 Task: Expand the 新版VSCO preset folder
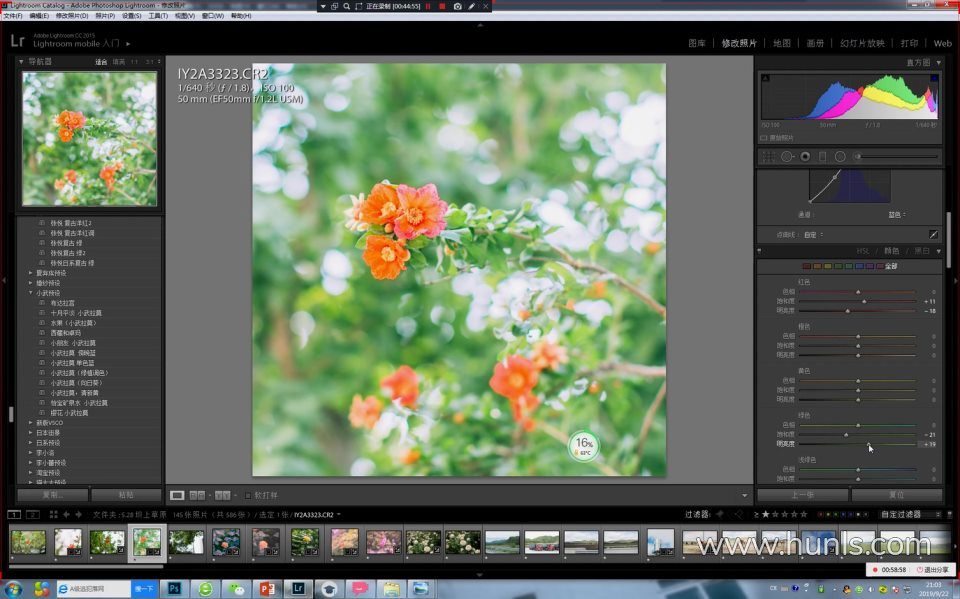click(x=31, y=423)
